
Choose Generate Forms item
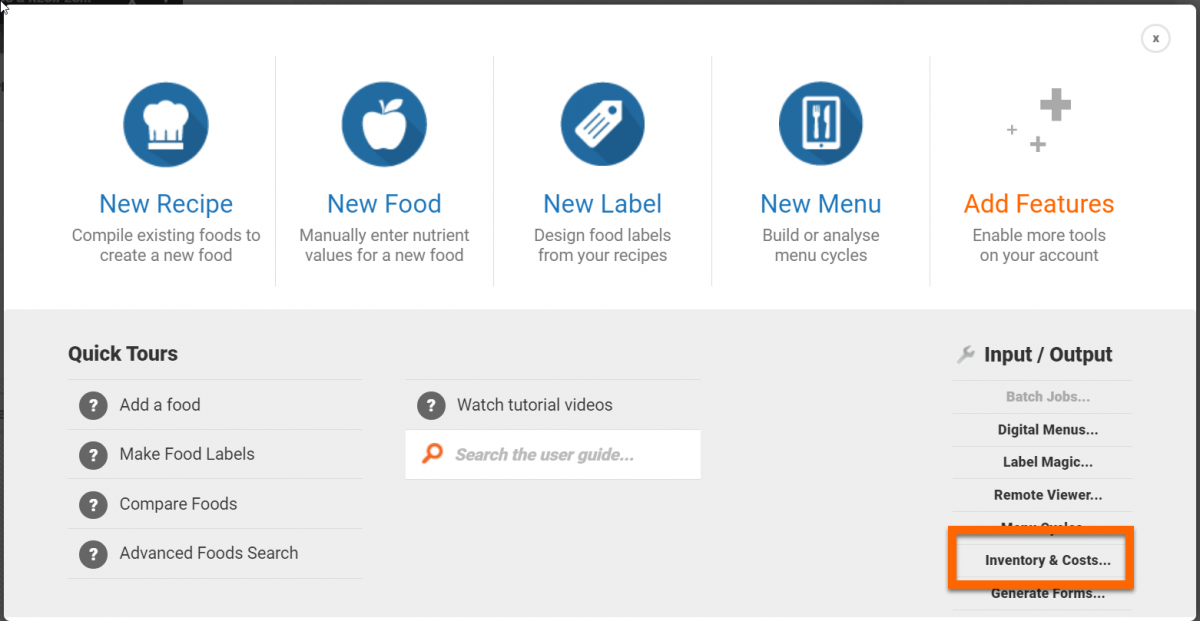click(x=1047, y=593)
